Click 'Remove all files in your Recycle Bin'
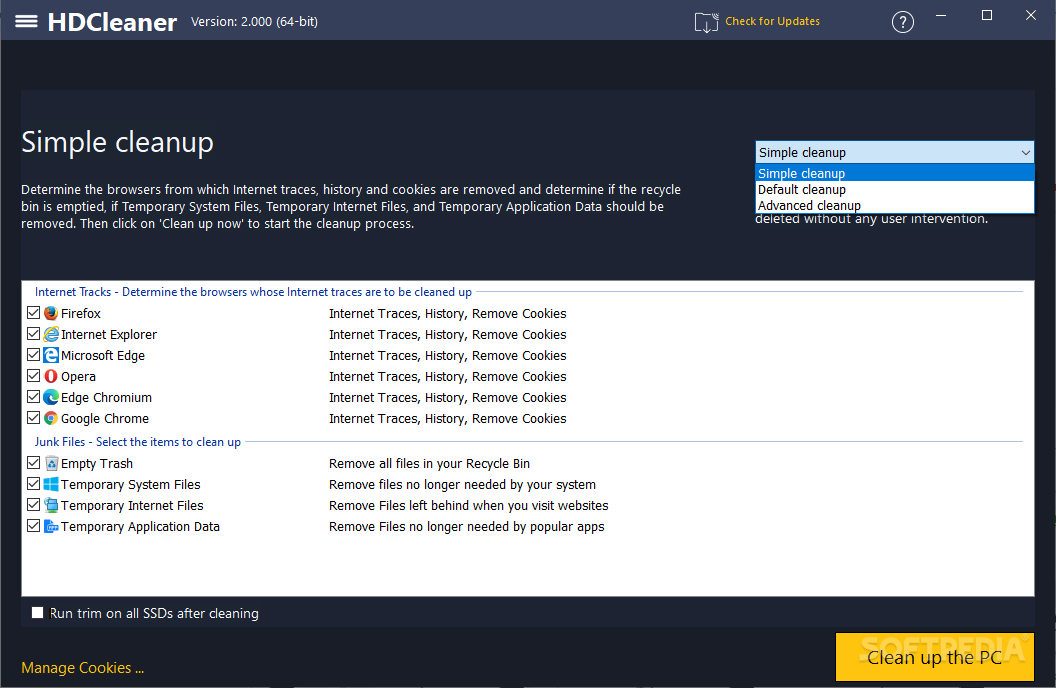The width and height of the screenshot is (1056, 688). (x=429, y=464)
